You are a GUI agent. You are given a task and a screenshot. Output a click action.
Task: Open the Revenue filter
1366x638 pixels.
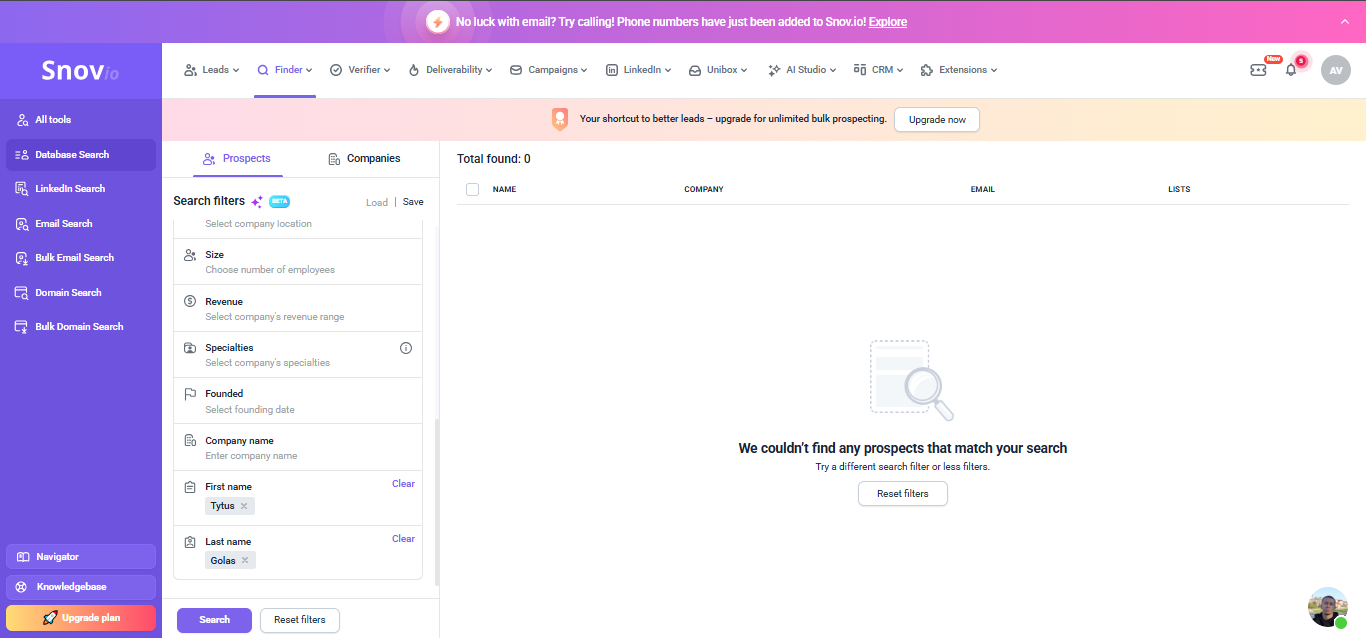[298, 308]
